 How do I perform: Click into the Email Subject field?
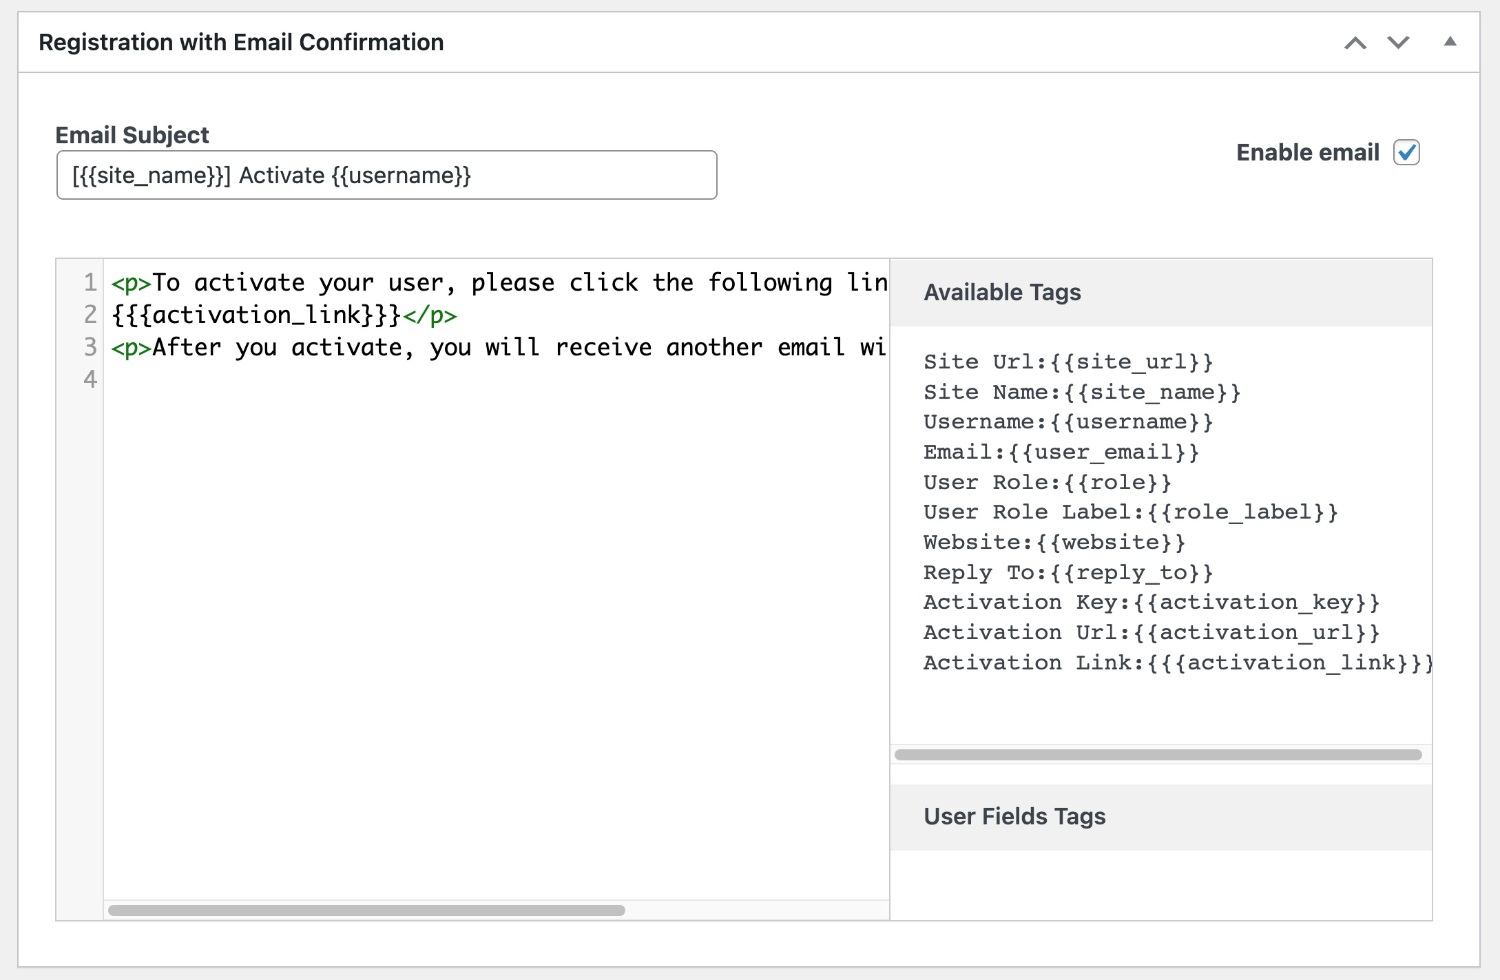click(387, 175)
